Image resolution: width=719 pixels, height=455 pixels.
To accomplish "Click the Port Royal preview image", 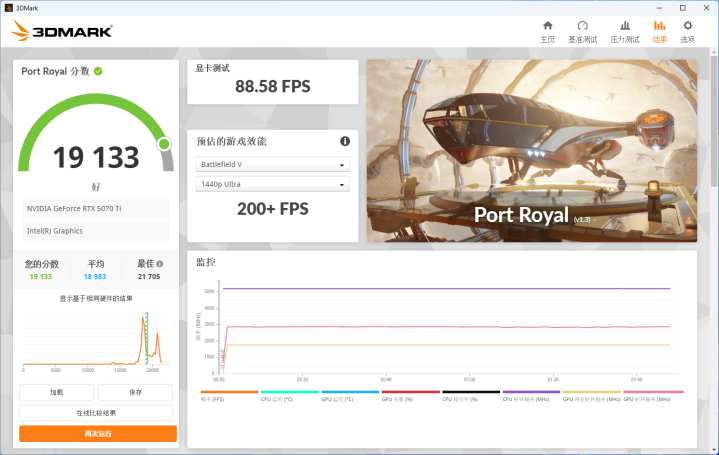I will 532,150.
